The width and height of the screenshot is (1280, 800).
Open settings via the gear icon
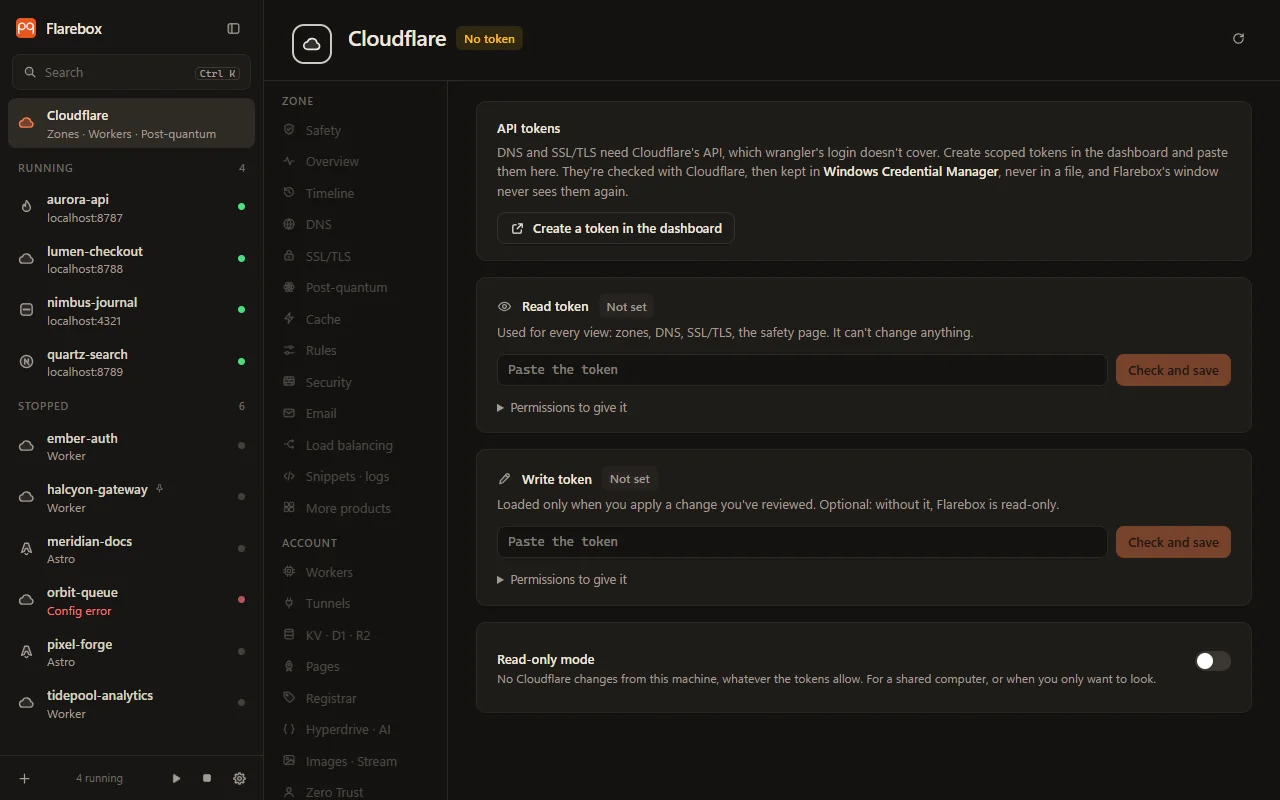point(240,778)
